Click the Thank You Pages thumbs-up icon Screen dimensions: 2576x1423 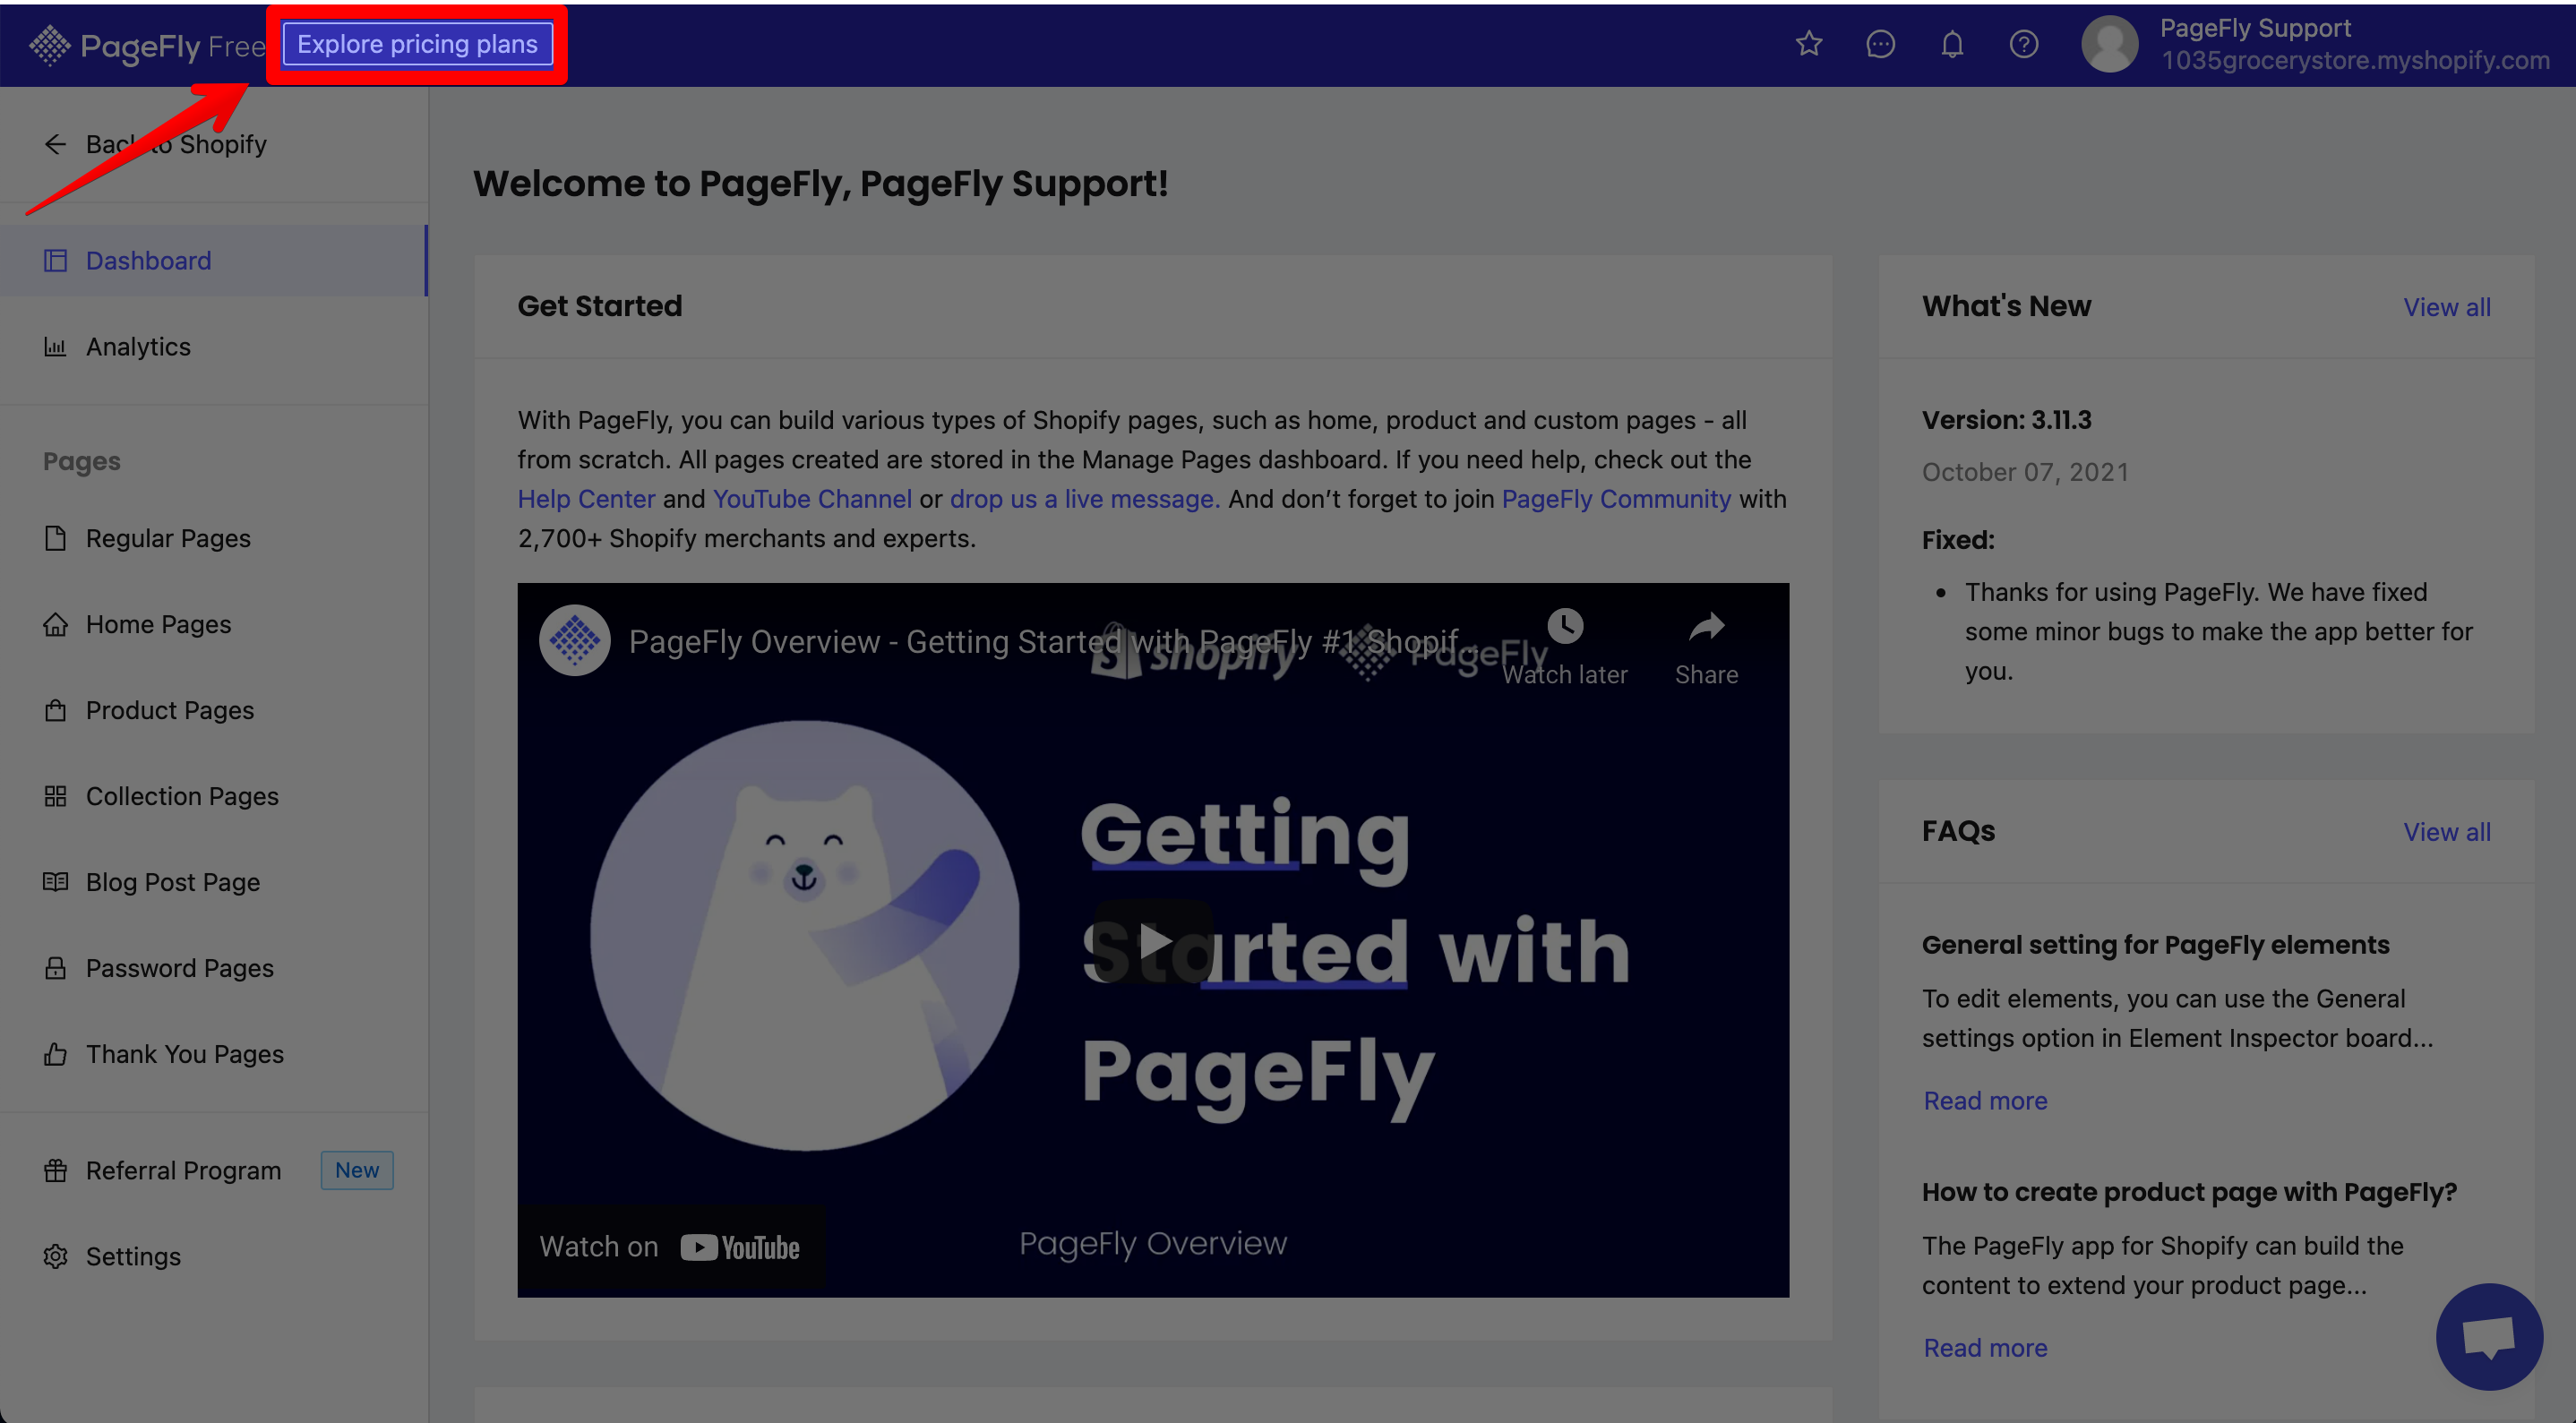[x=55, y=1054]
